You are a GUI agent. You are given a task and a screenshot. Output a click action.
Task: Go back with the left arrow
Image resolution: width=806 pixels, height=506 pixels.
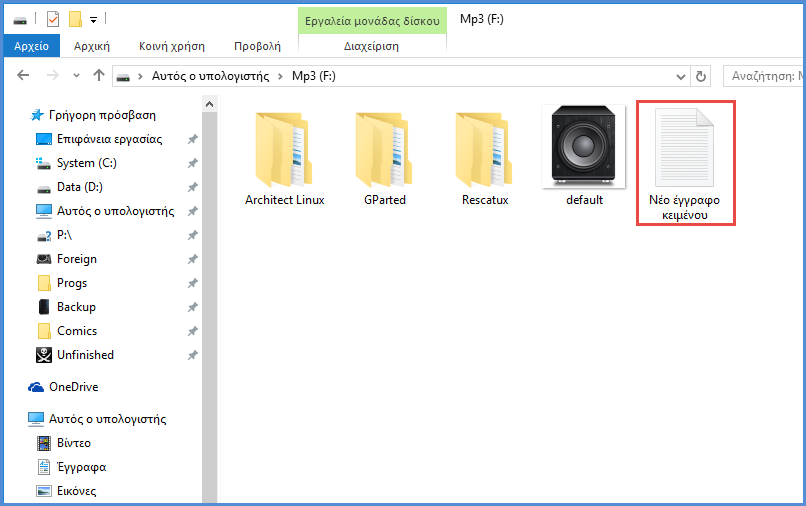[x=23, y=76]
